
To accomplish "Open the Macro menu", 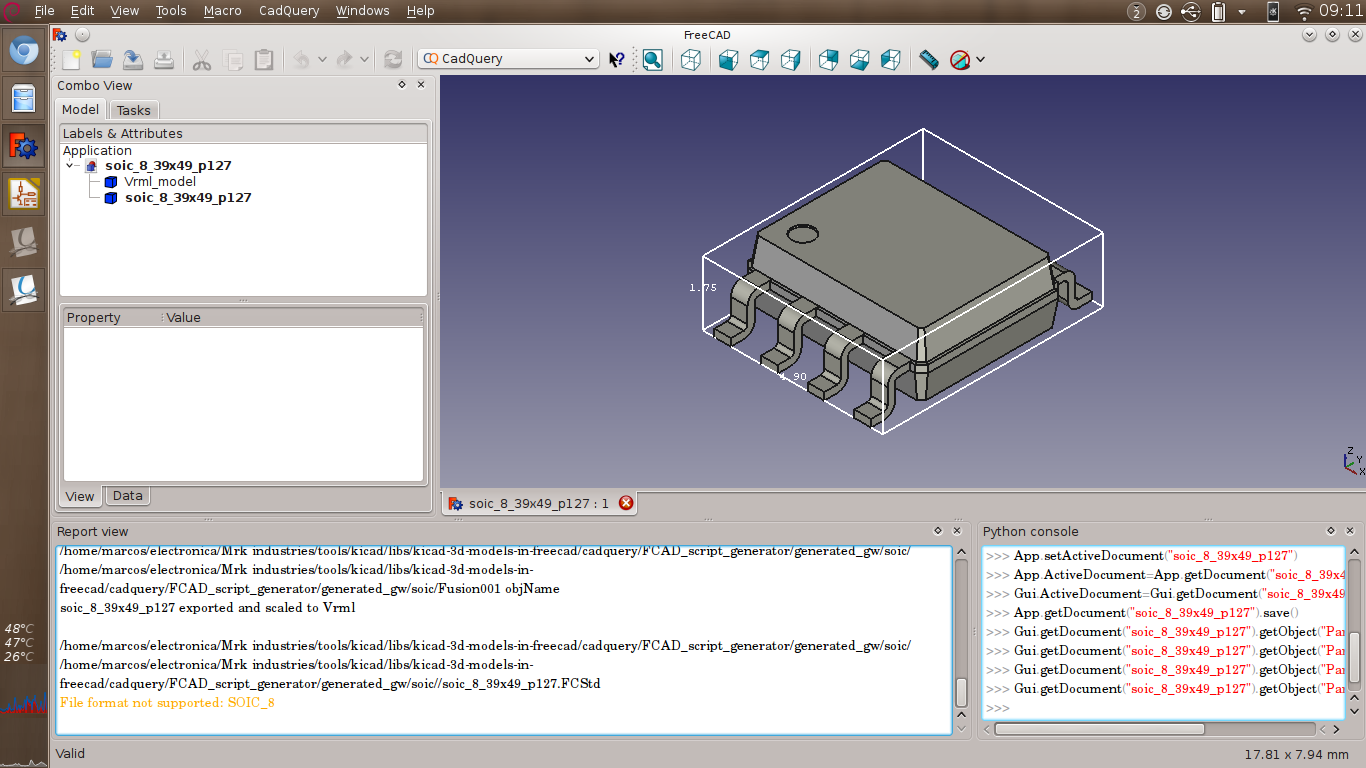I will point(222,11).
